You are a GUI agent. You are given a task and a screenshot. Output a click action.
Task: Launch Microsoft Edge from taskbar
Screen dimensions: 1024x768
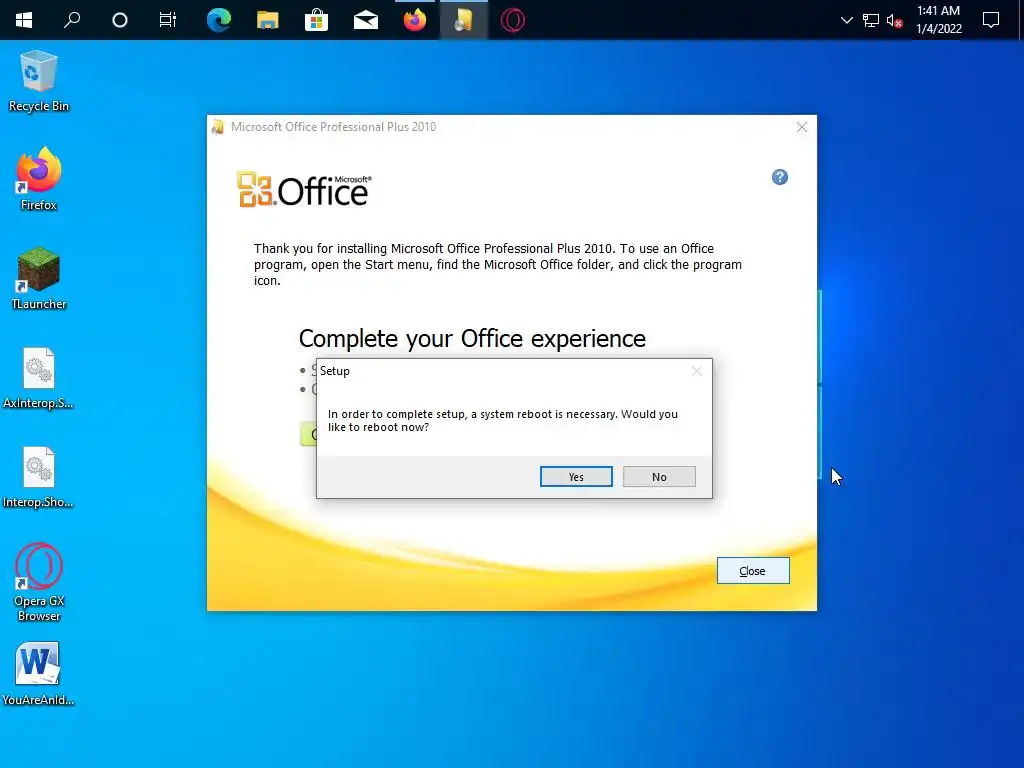click(x=219, y=20)
